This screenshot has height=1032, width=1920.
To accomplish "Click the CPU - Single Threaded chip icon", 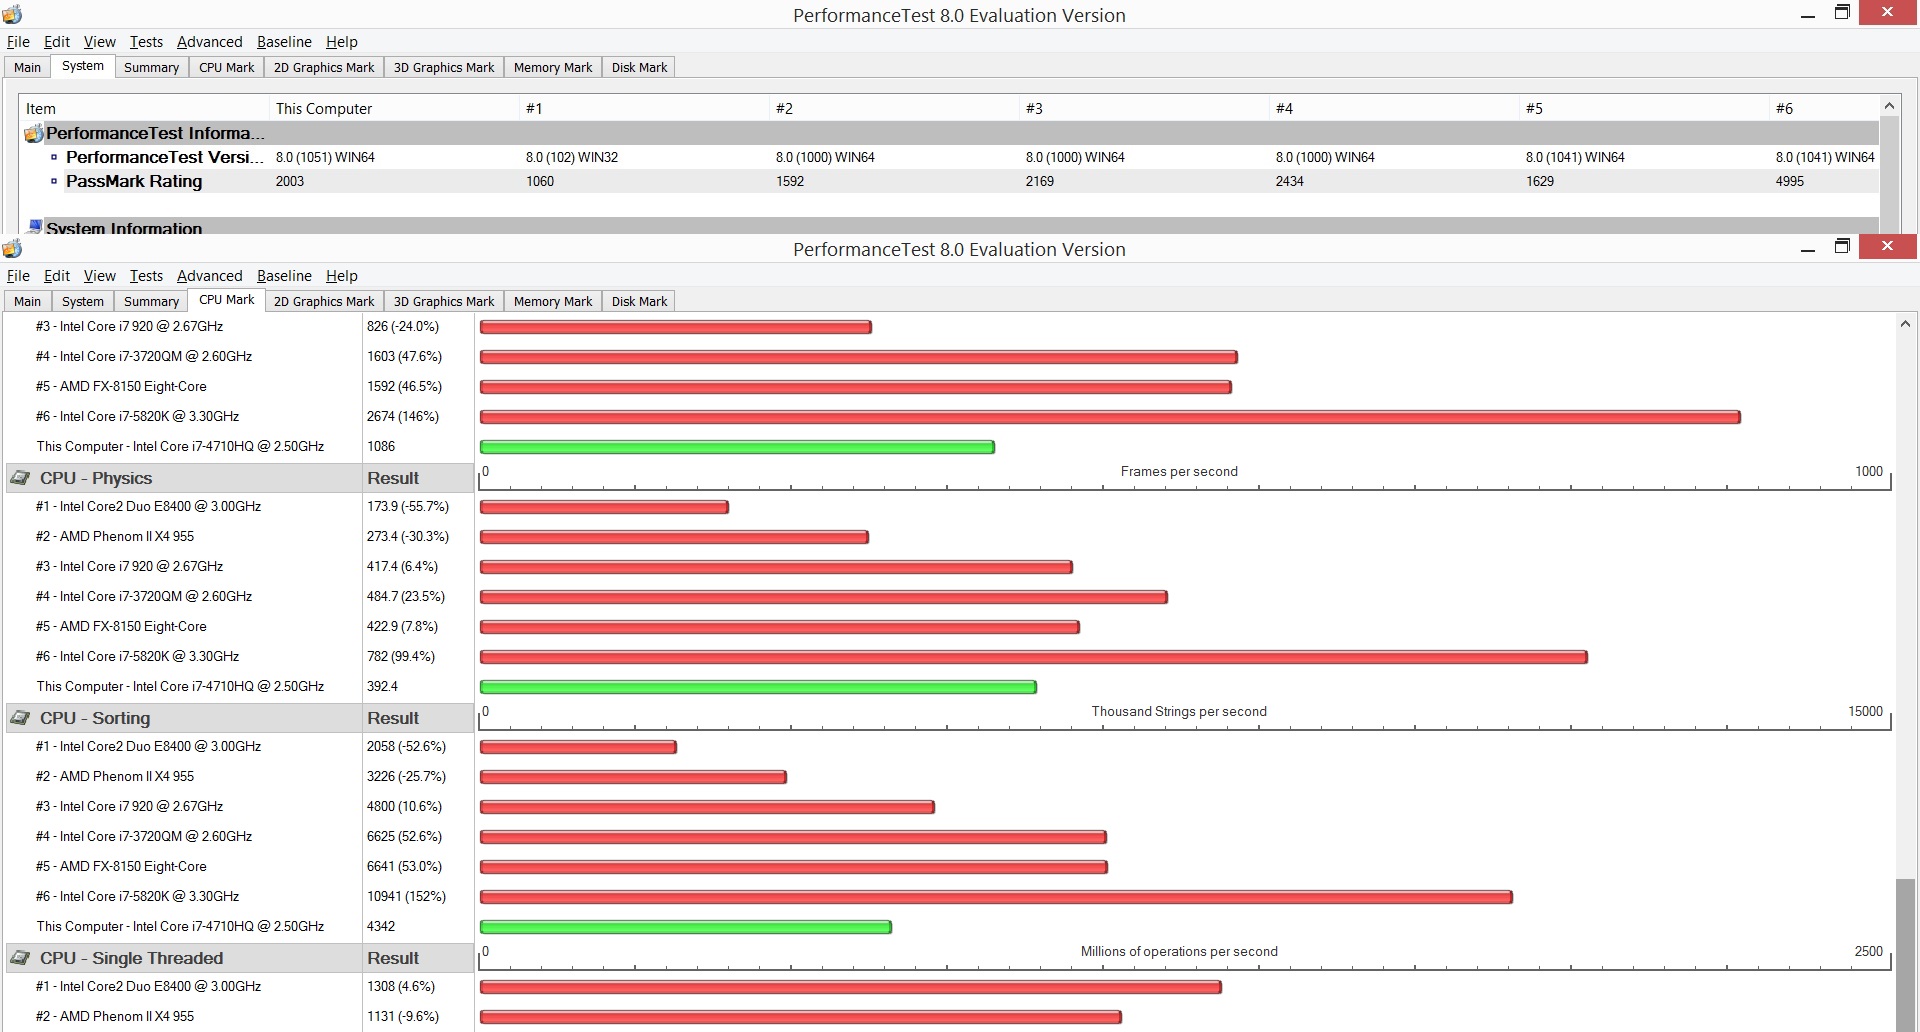I will 20,958.
